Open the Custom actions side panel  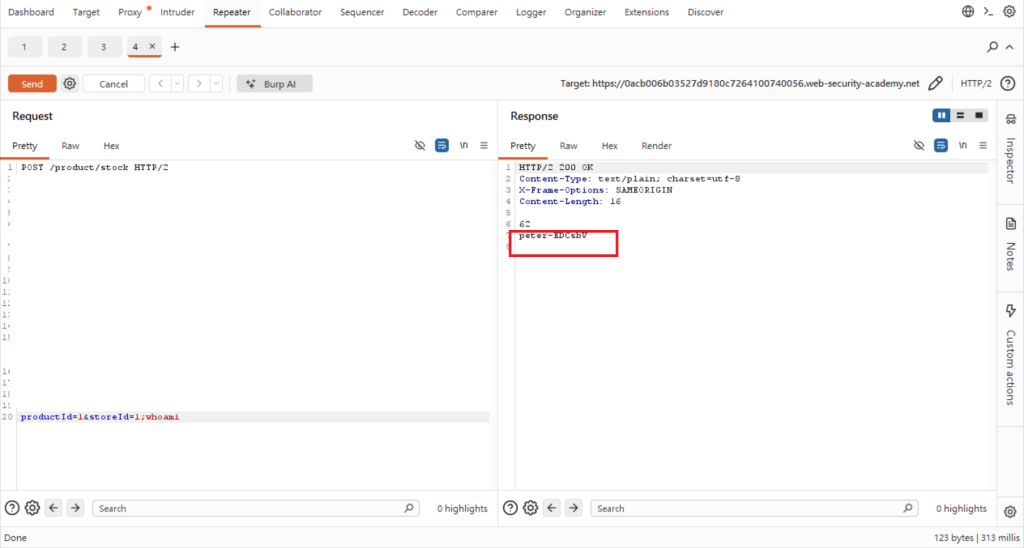pyautogui.click(x=1010, y=355)
